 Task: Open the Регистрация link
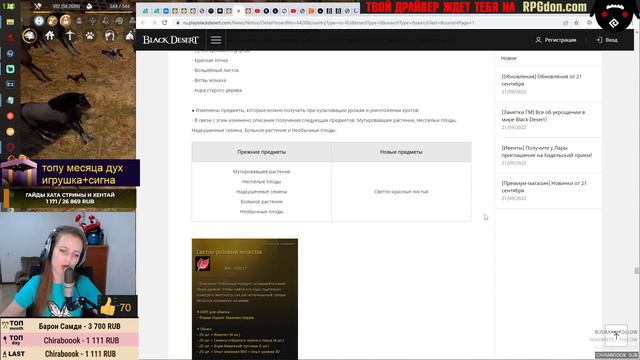coord(556,40)
